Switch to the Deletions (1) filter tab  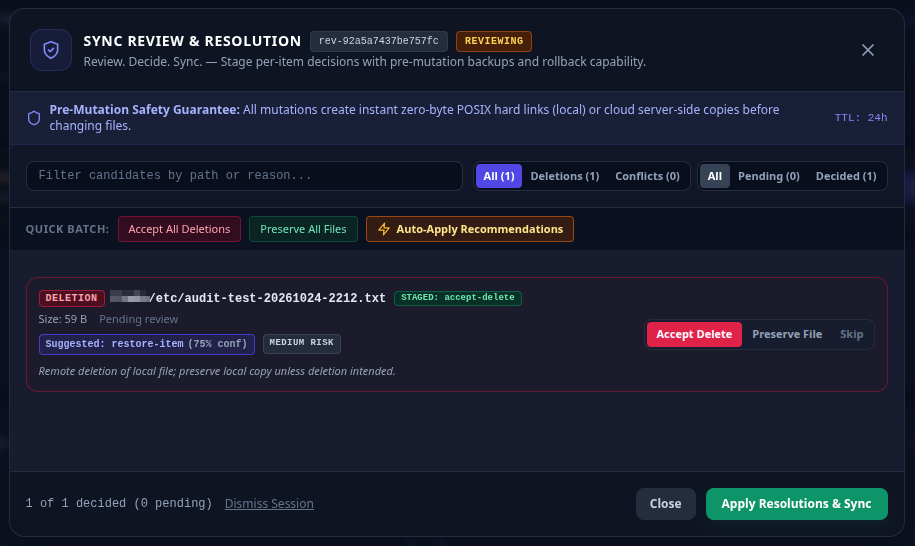(564, 176)
